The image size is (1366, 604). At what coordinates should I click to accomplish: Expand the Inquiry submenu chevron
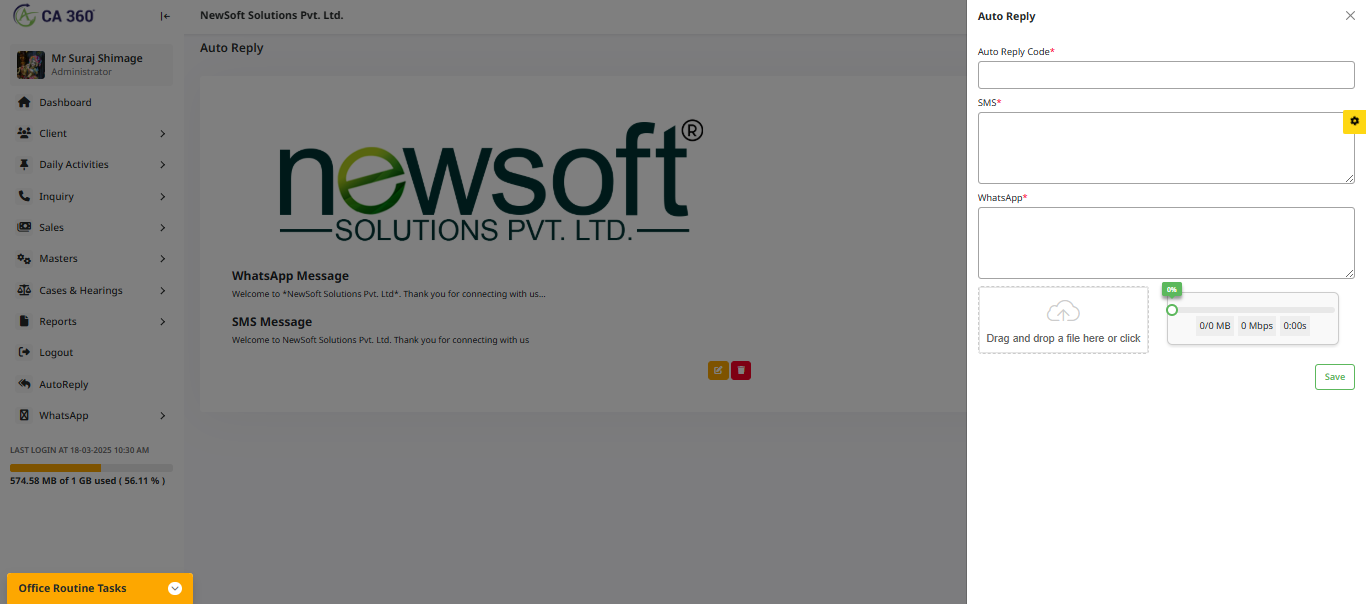click(162, 197)
